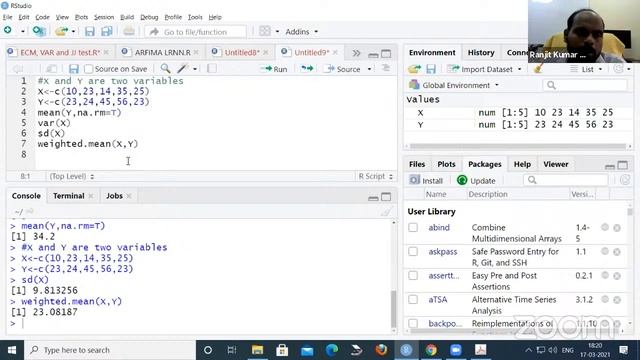The image size is (640, 360).
Task: Click the New File plus icon
Action: [x=8, y=31]
